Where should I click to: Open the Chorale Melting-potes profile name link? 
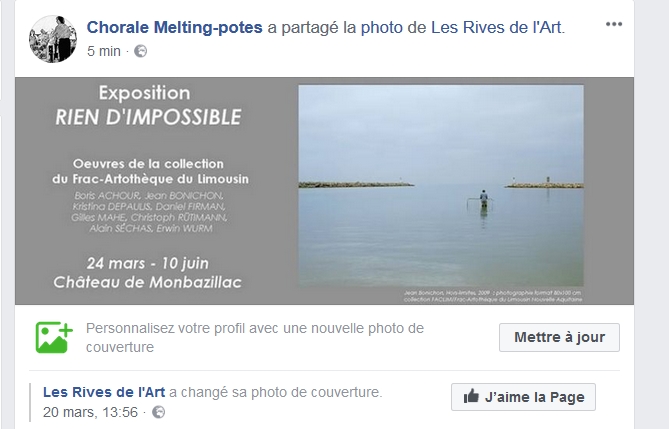point(175,27)
